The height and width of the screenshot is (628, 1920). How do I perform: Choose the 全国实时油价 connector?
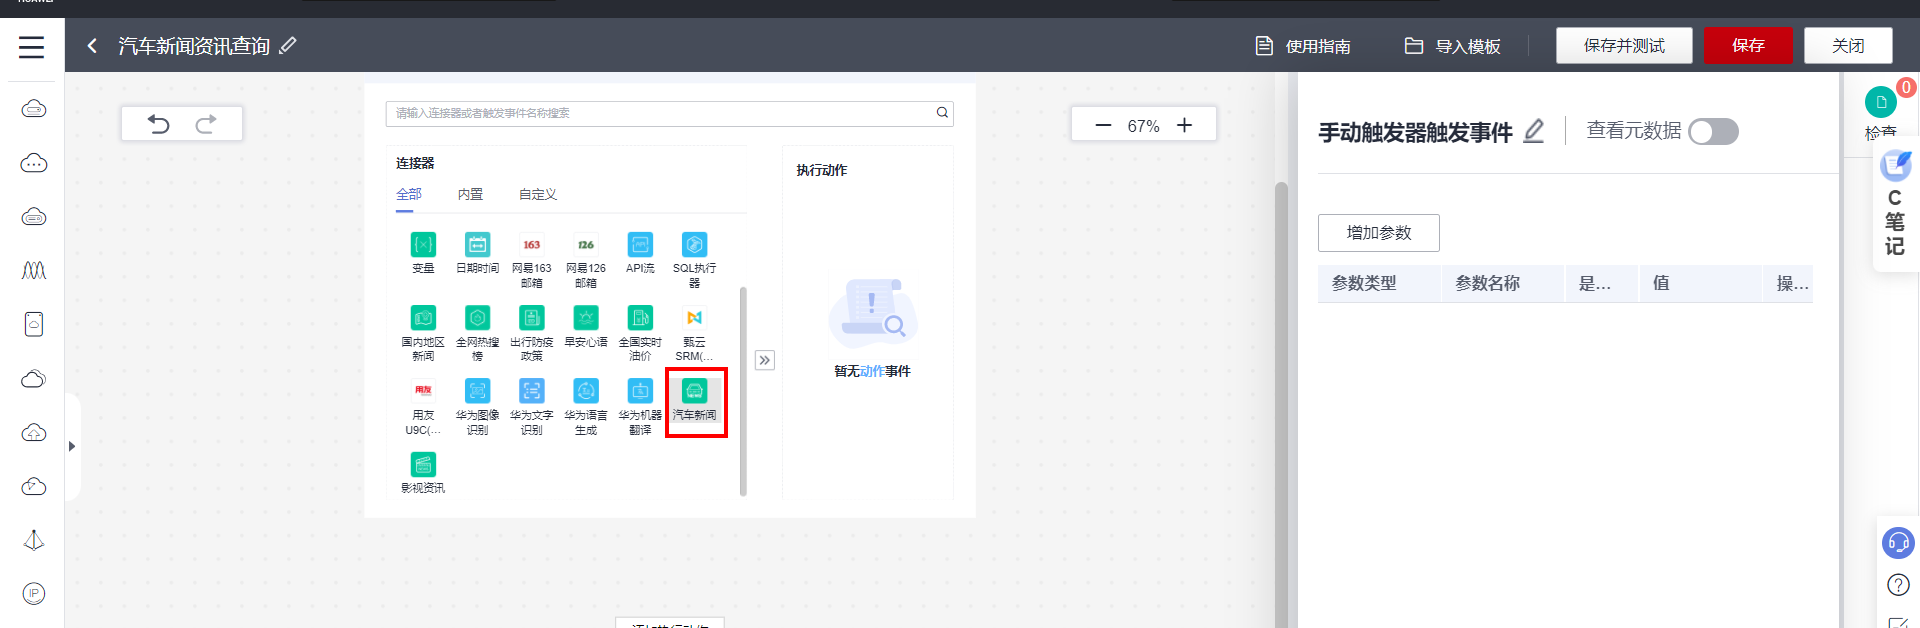pyautogui.click(x=640, y=318)
